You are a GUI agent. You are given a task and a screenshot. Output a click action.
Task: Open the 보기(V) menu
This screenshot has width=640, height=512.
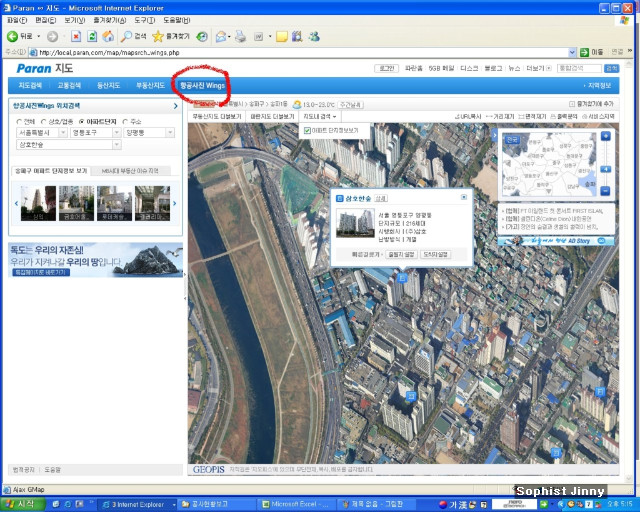pos(74,20)
